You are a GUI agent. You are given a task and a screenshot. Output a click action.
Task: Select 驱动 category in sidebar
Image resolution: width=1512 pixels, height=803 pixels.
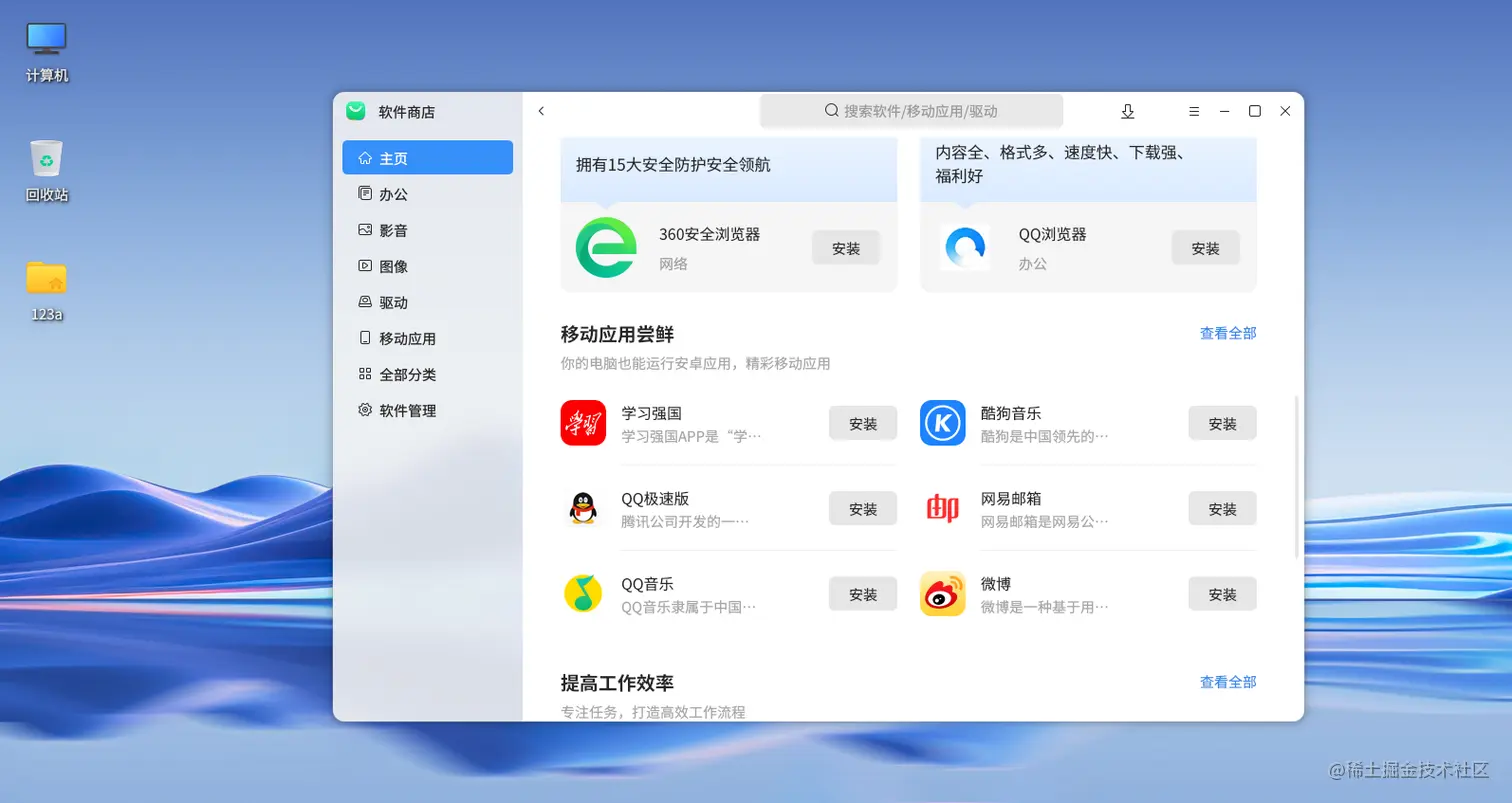click(x=428, y=302)
